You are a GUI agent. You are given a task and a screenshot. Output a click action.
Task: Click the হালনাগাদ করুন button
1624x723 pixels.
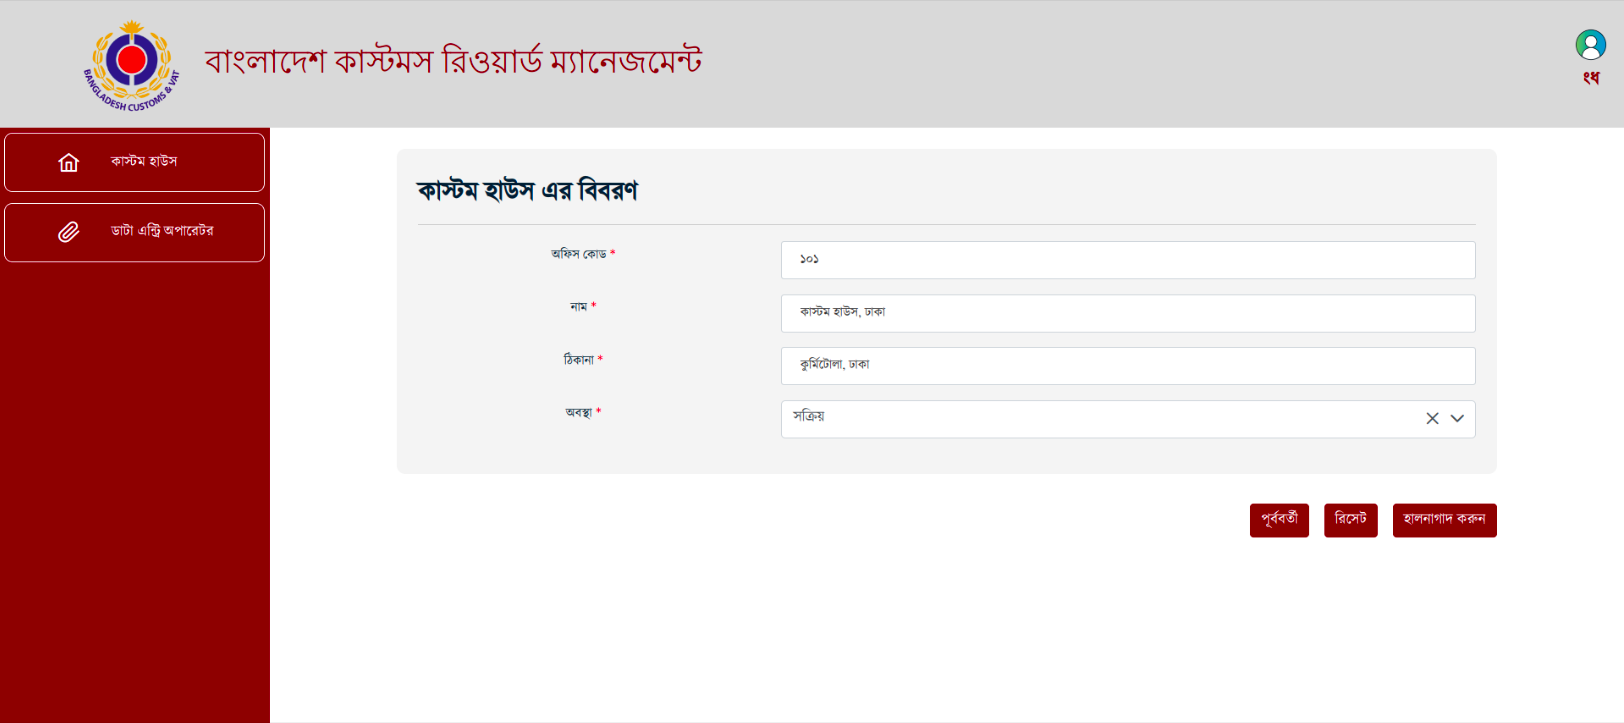(1444, 520)
